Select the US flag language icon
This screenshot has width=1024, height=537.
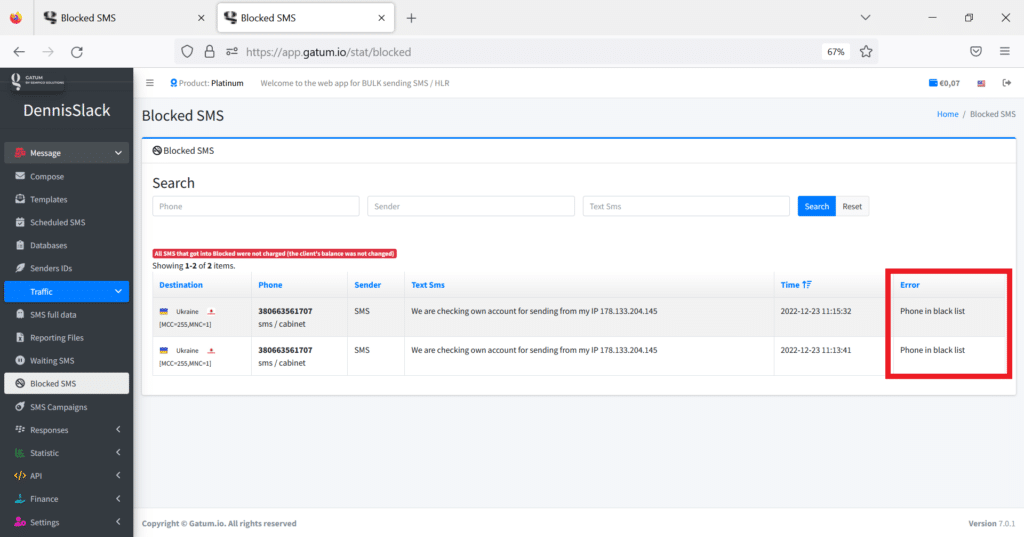point(981,83)
